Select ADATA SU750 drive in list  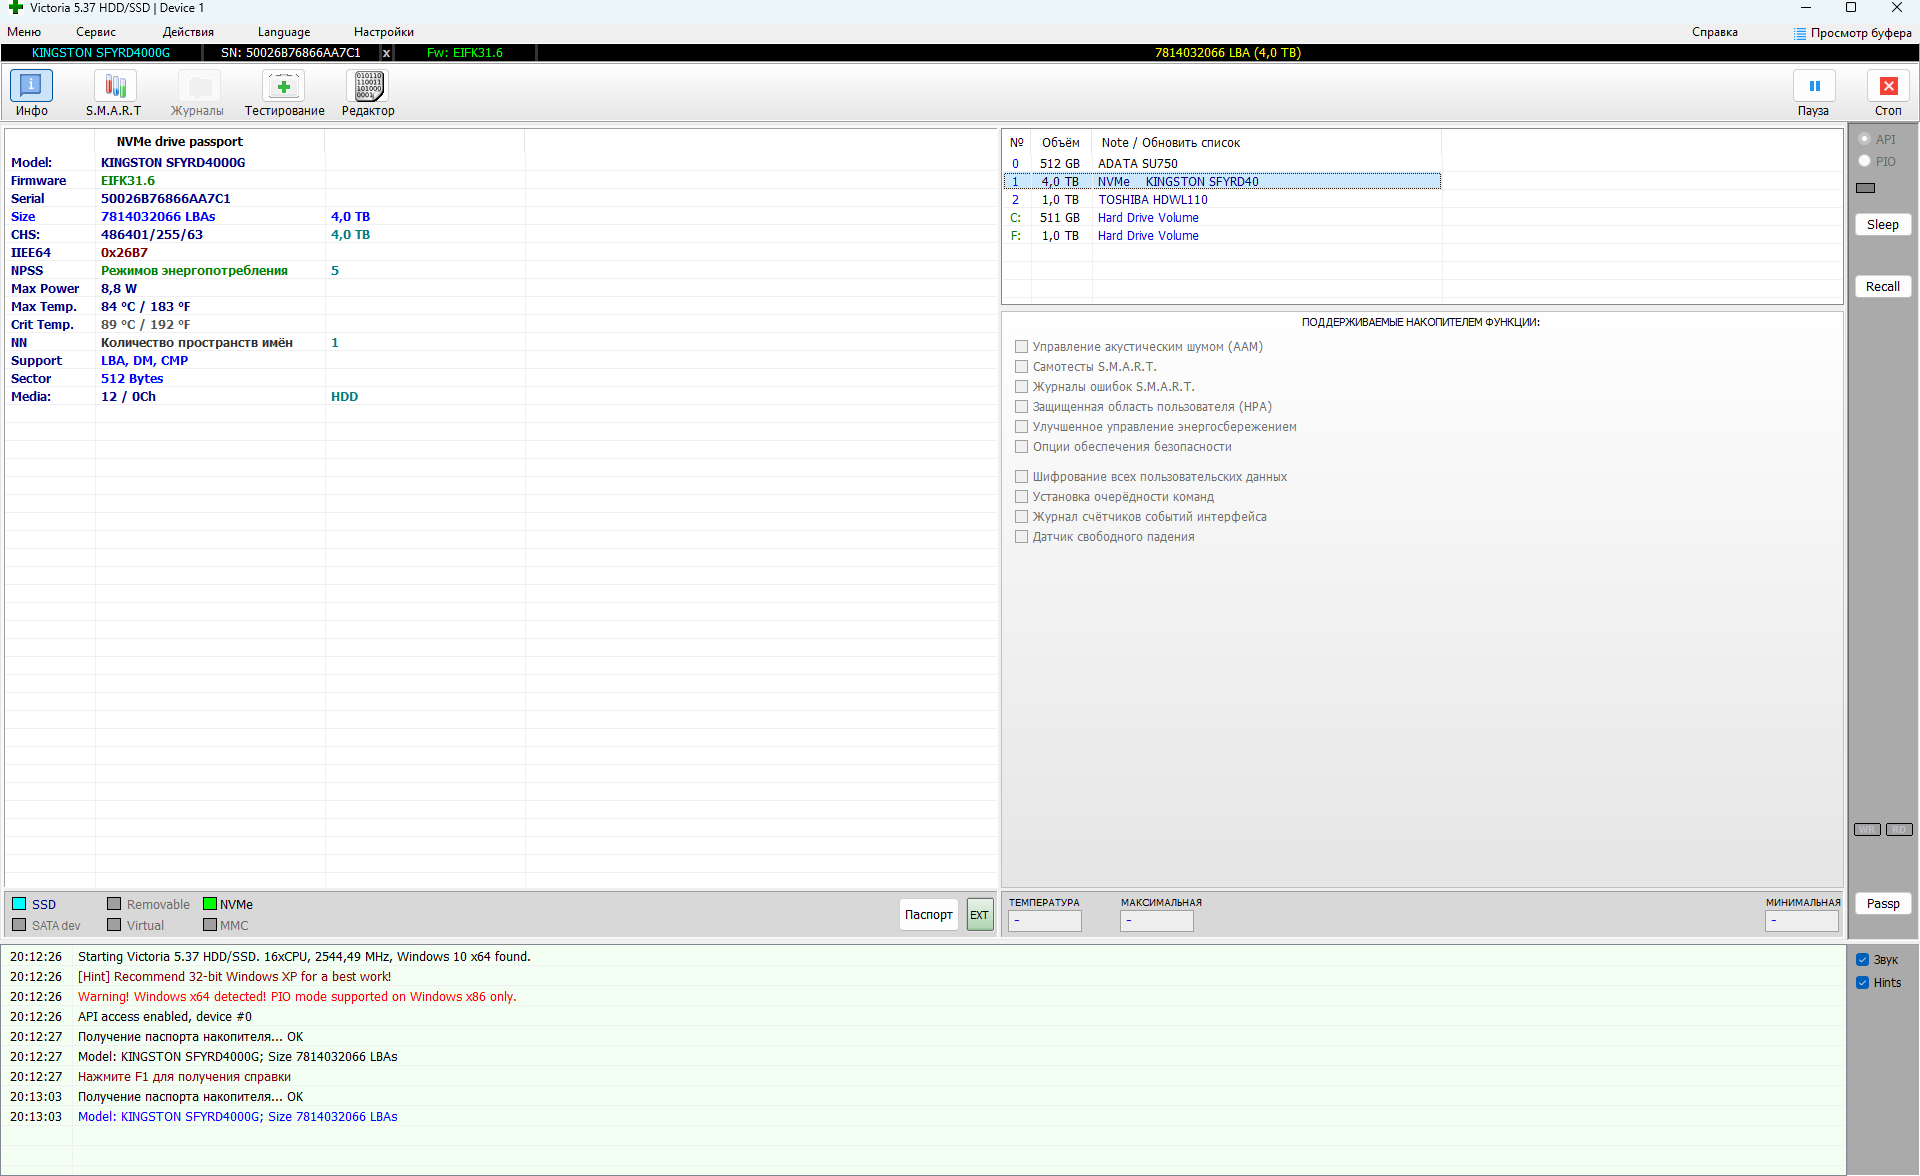1137,164
